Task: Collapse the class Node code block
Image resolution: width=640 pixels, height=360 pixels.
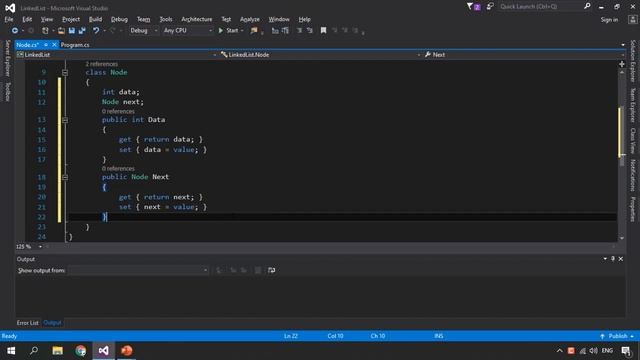Action: [65, 73]
